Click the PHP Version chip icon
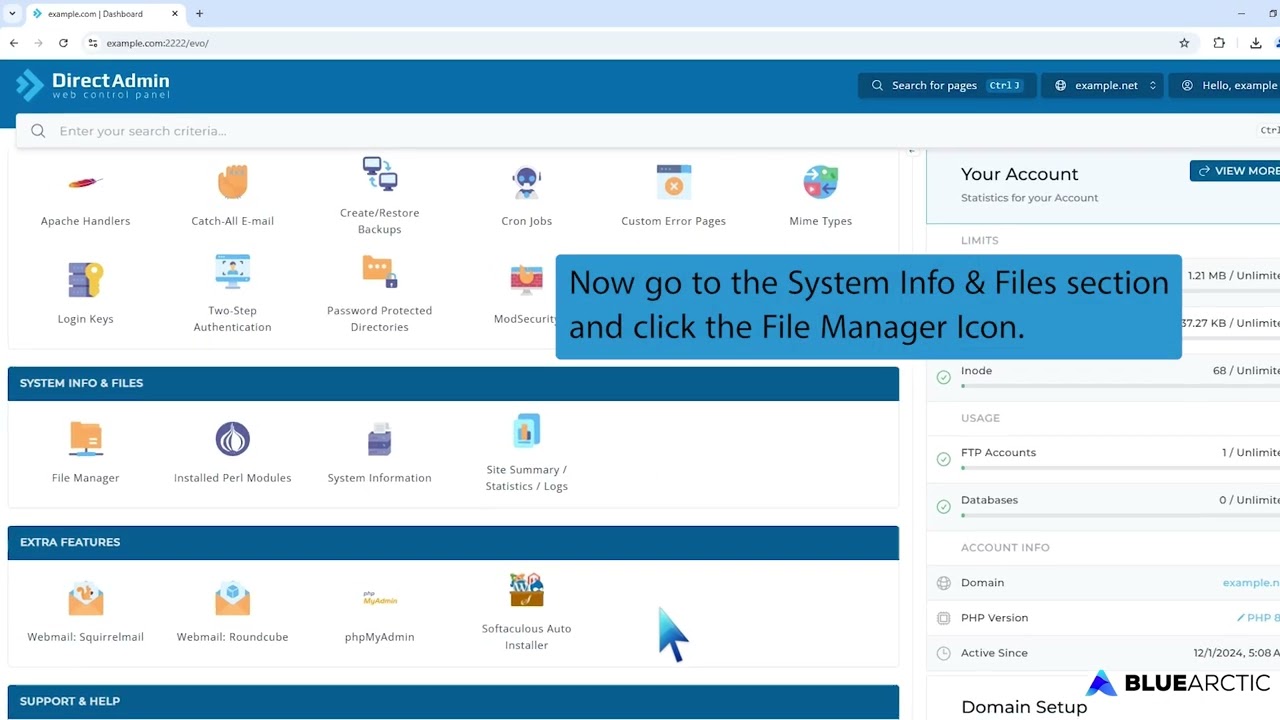The height and width of the screenshot is (720, 1280). (x=943, y=618)
